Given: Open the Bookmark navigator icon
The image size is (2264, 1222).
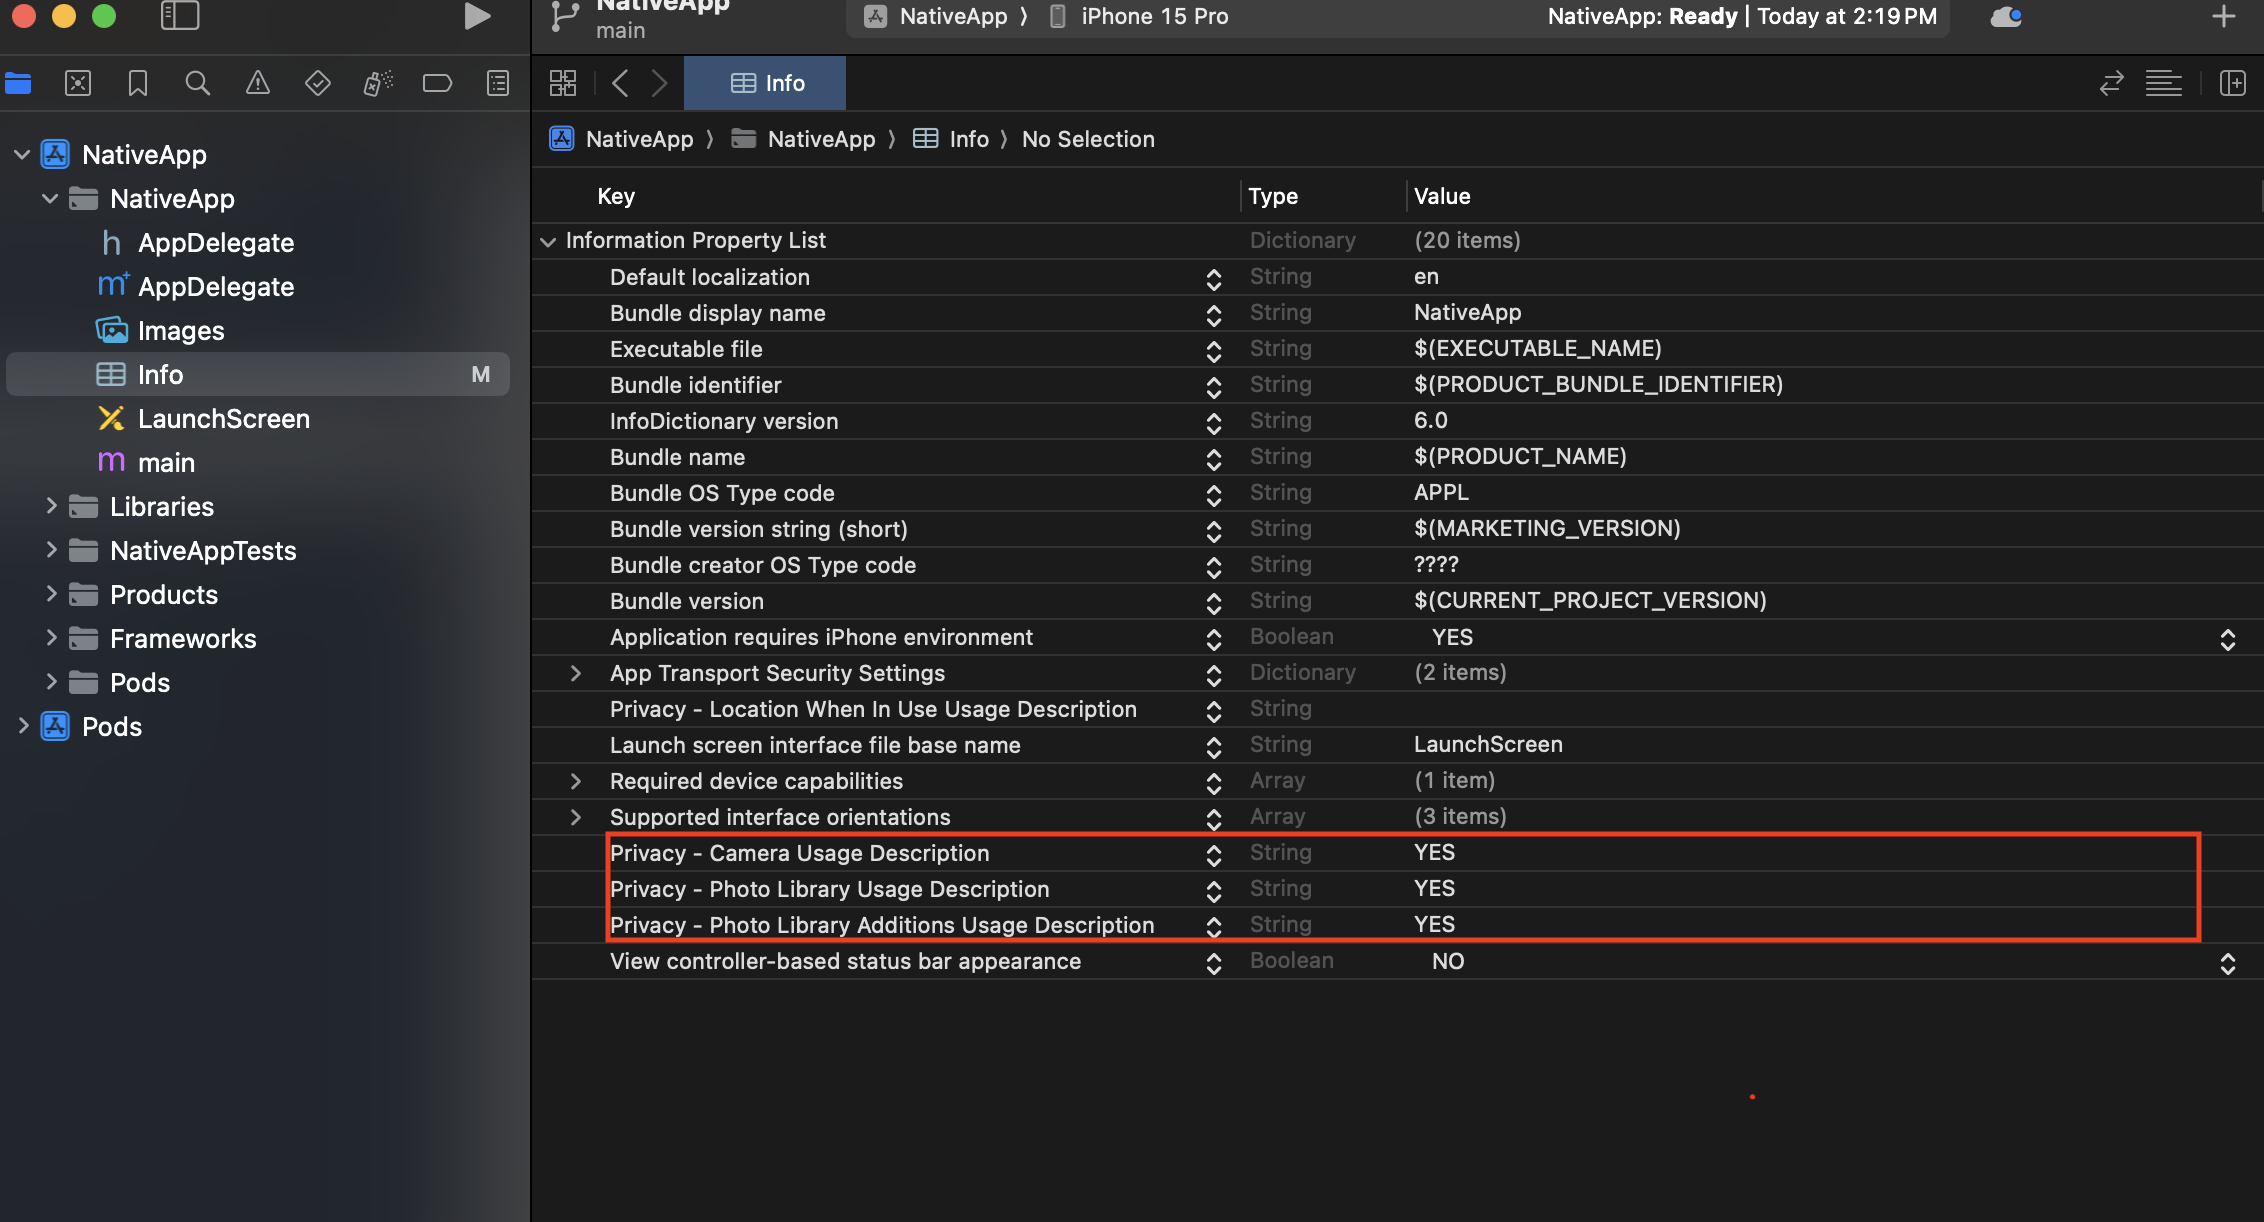Looking at the screenshot, I should [x=138, y=83].
